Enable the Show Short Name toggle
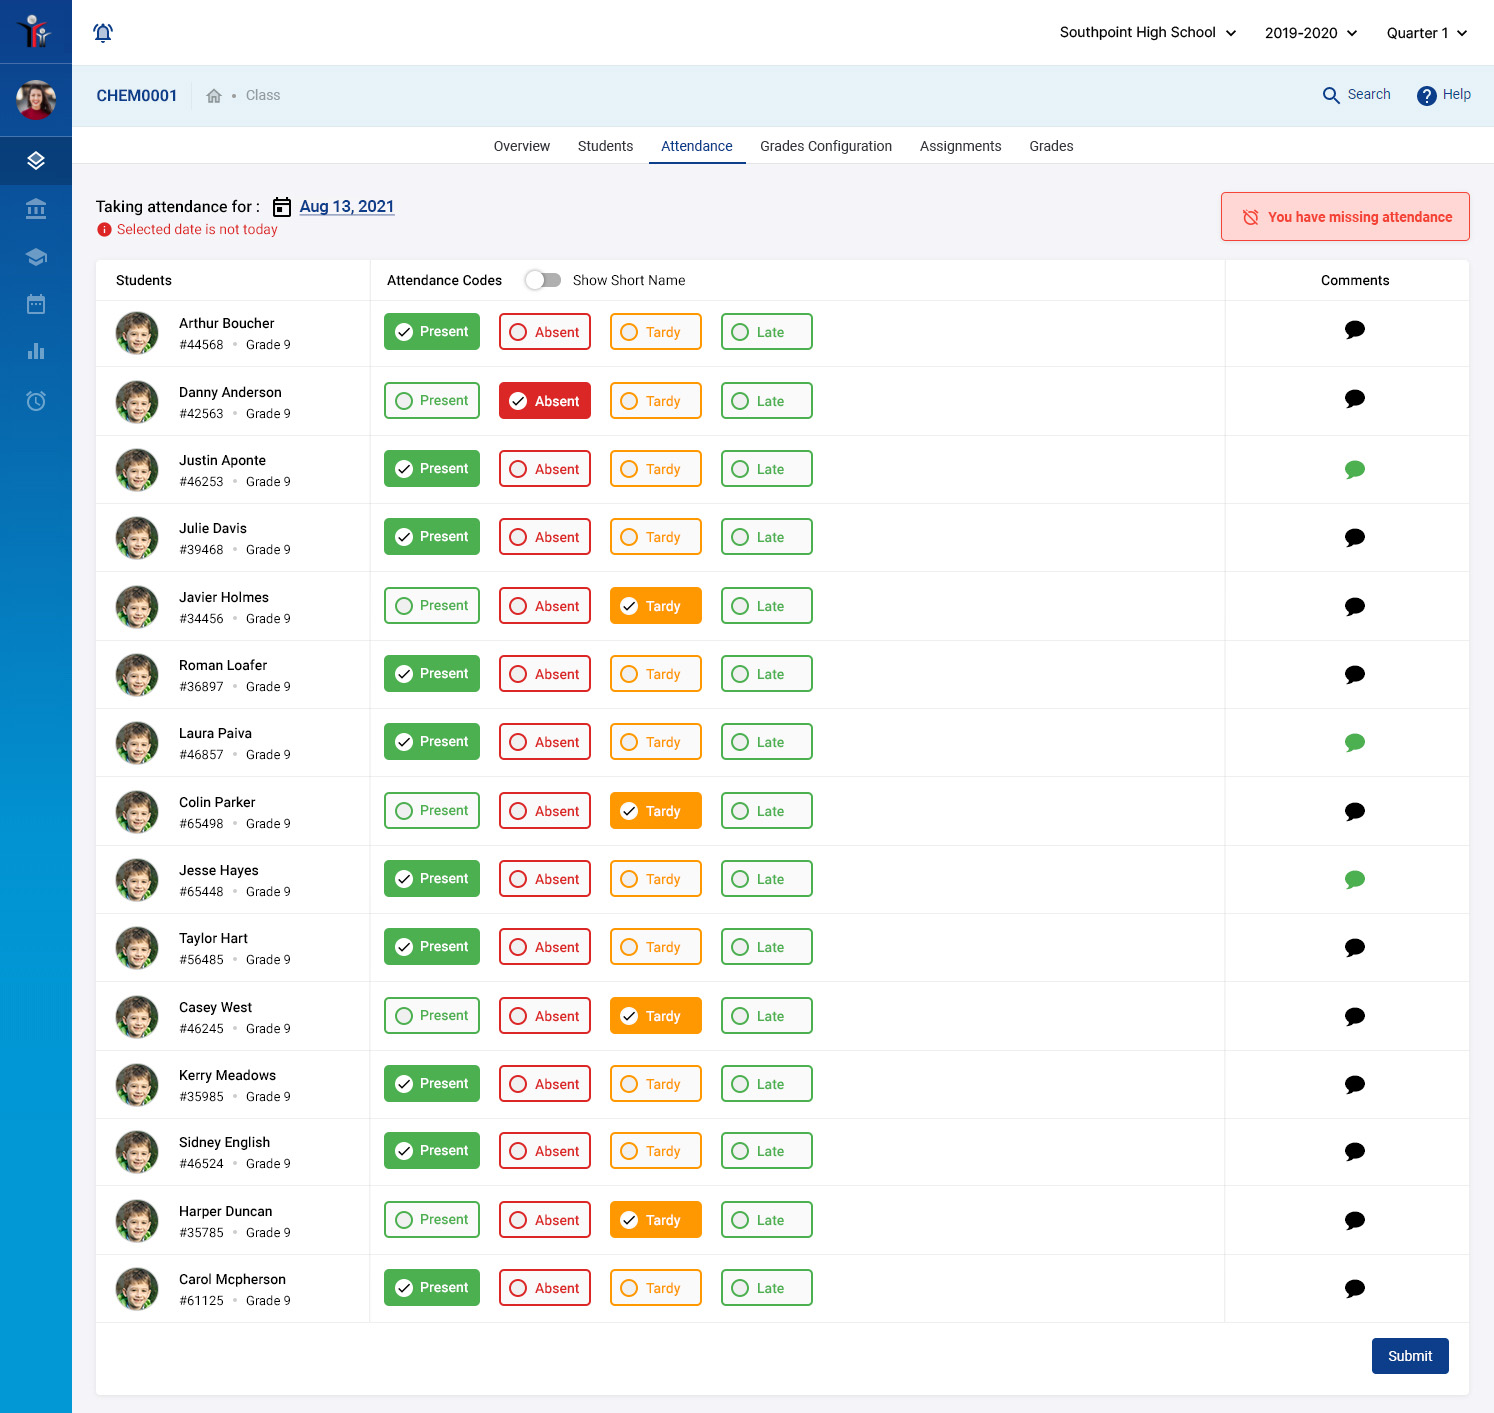Image resolution: width=1494 pixels, height=1413 pixels. pyautogui.click(x=543, y=280)
